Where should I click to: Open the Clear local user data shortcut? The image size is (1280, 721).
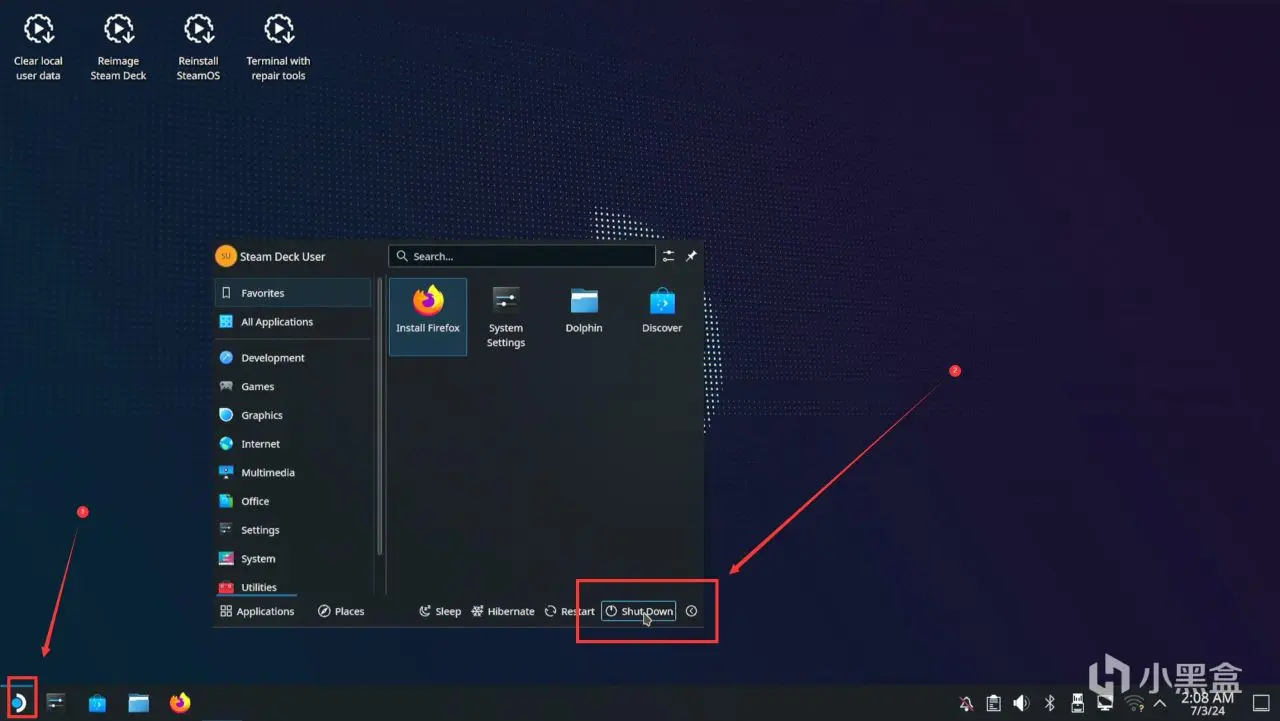pos(38,47)
